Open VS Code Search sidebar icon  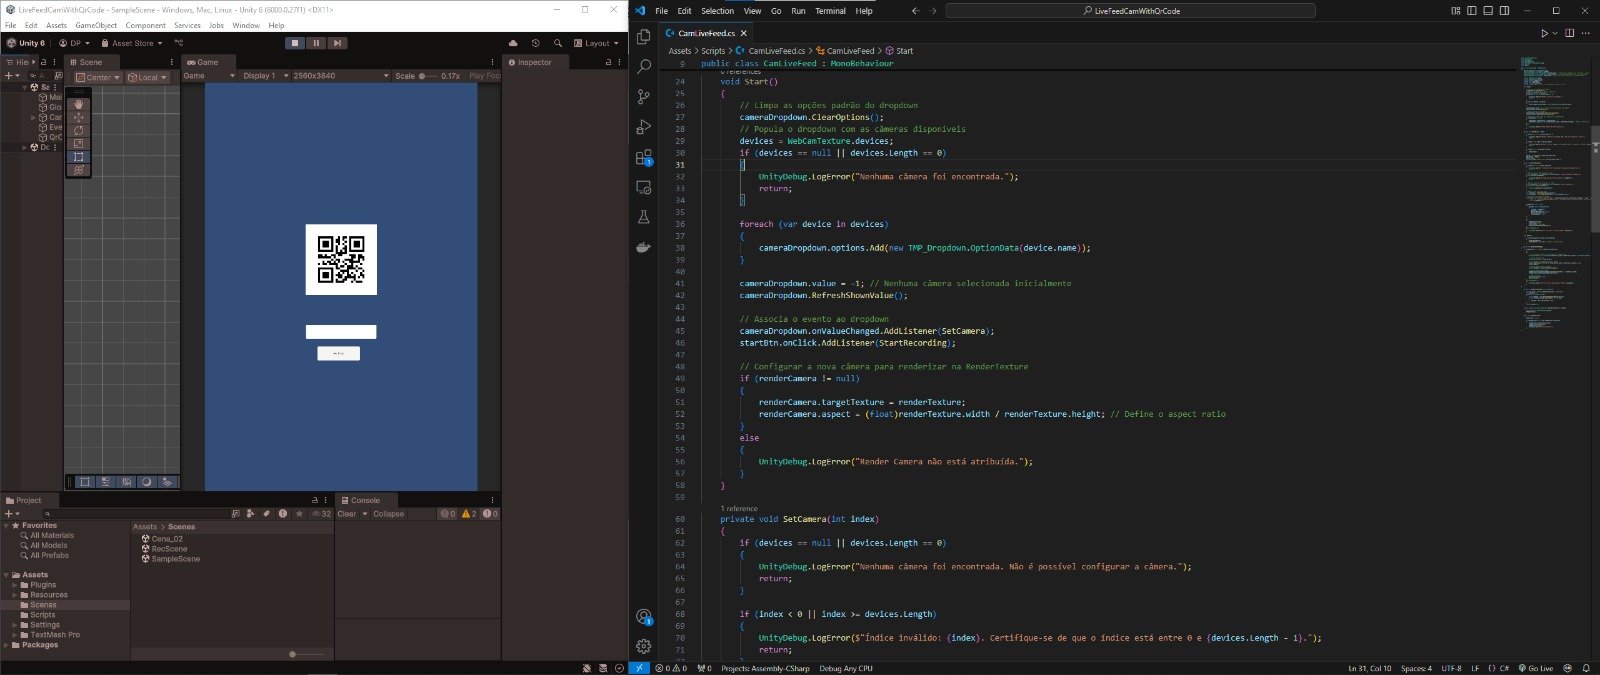[644, 67]
